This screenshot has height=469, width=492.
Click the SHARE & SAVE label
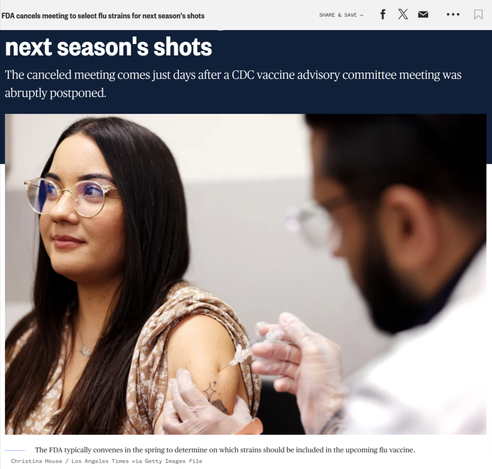pos(338,15)
